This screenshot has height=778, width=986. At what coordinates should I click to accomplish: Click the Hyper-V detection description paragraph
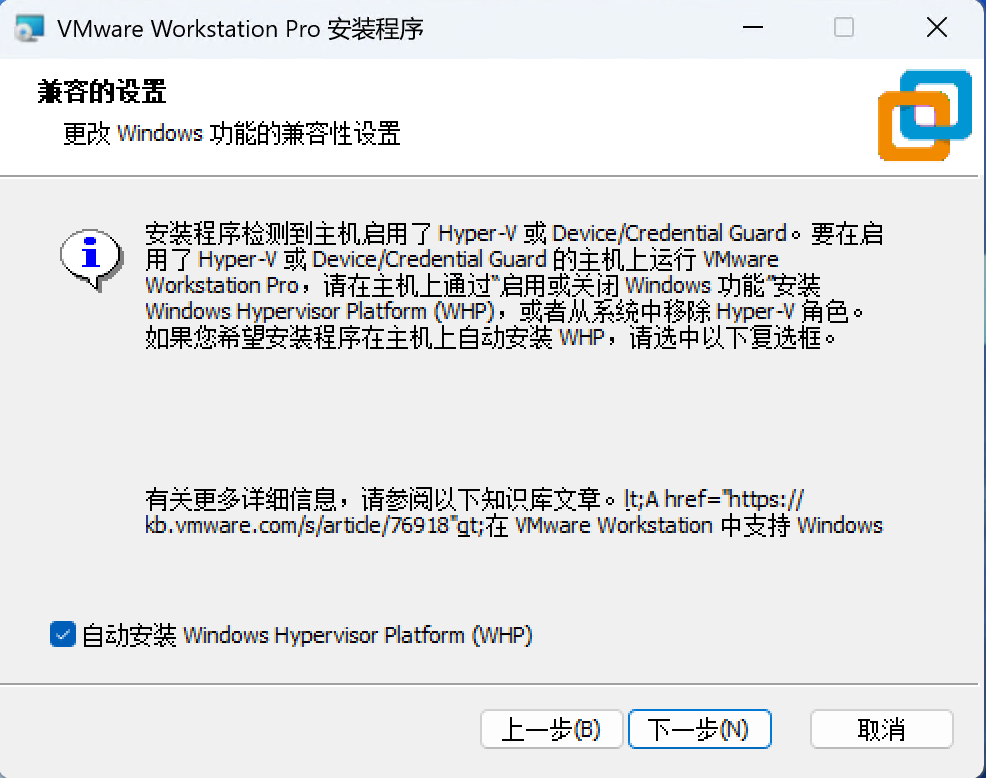pyautogui.click(x=514, y=286)
